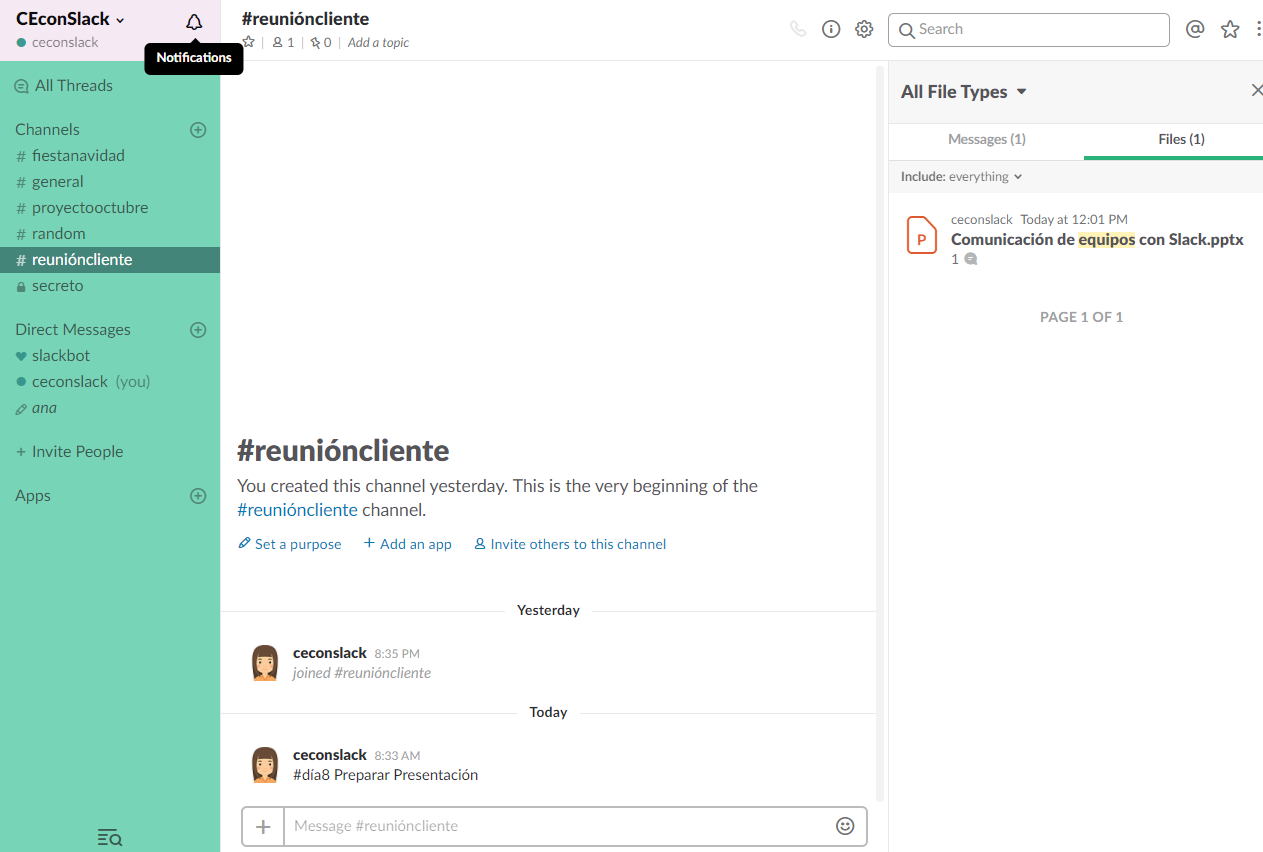The height and width of the screenshot is (852, 1263).
Task: Open the notifications bell
Action: pos(194,22)
